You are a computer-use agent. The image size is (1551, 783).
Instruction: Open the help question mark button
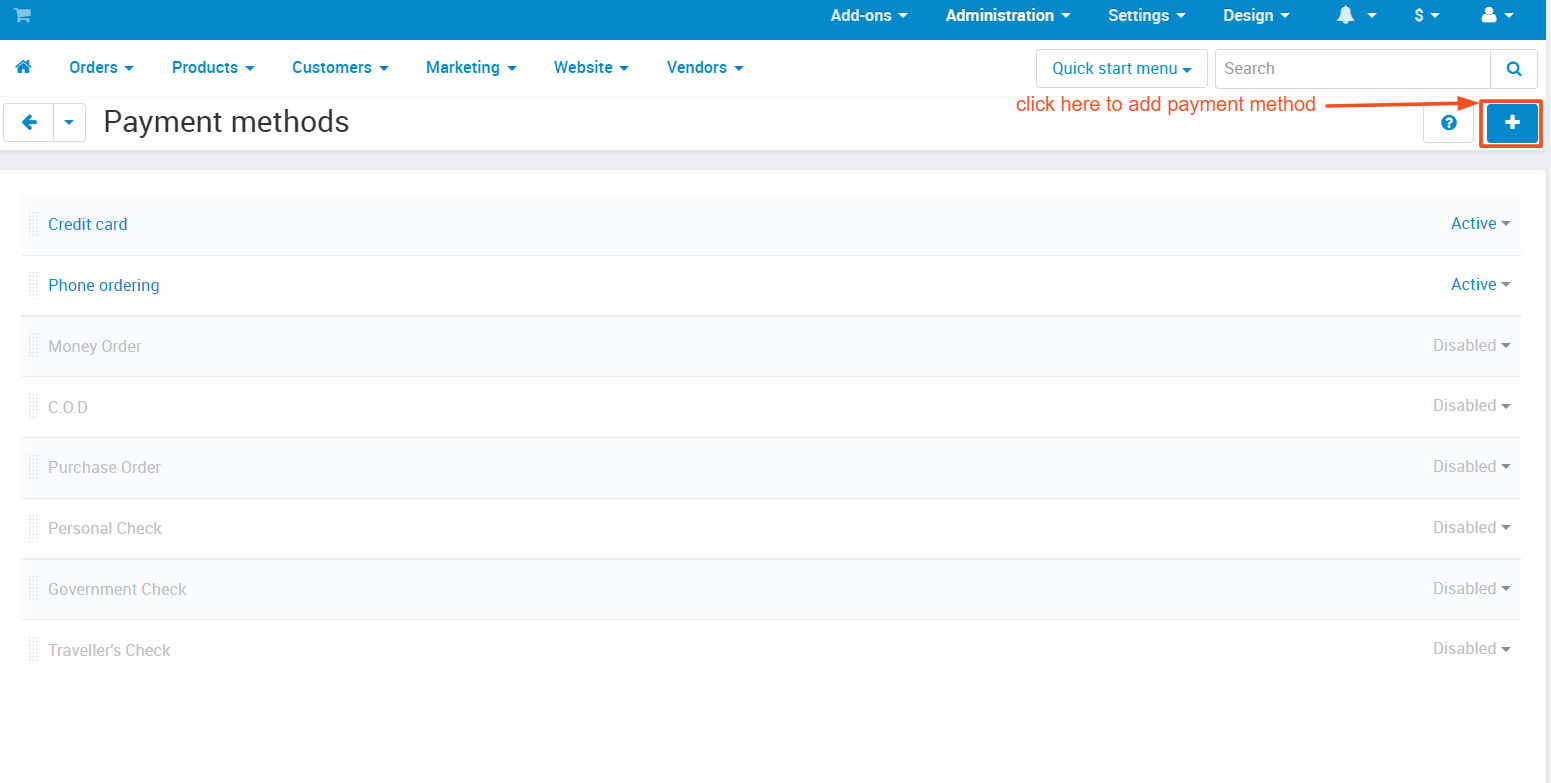(x=1449, y=123)
